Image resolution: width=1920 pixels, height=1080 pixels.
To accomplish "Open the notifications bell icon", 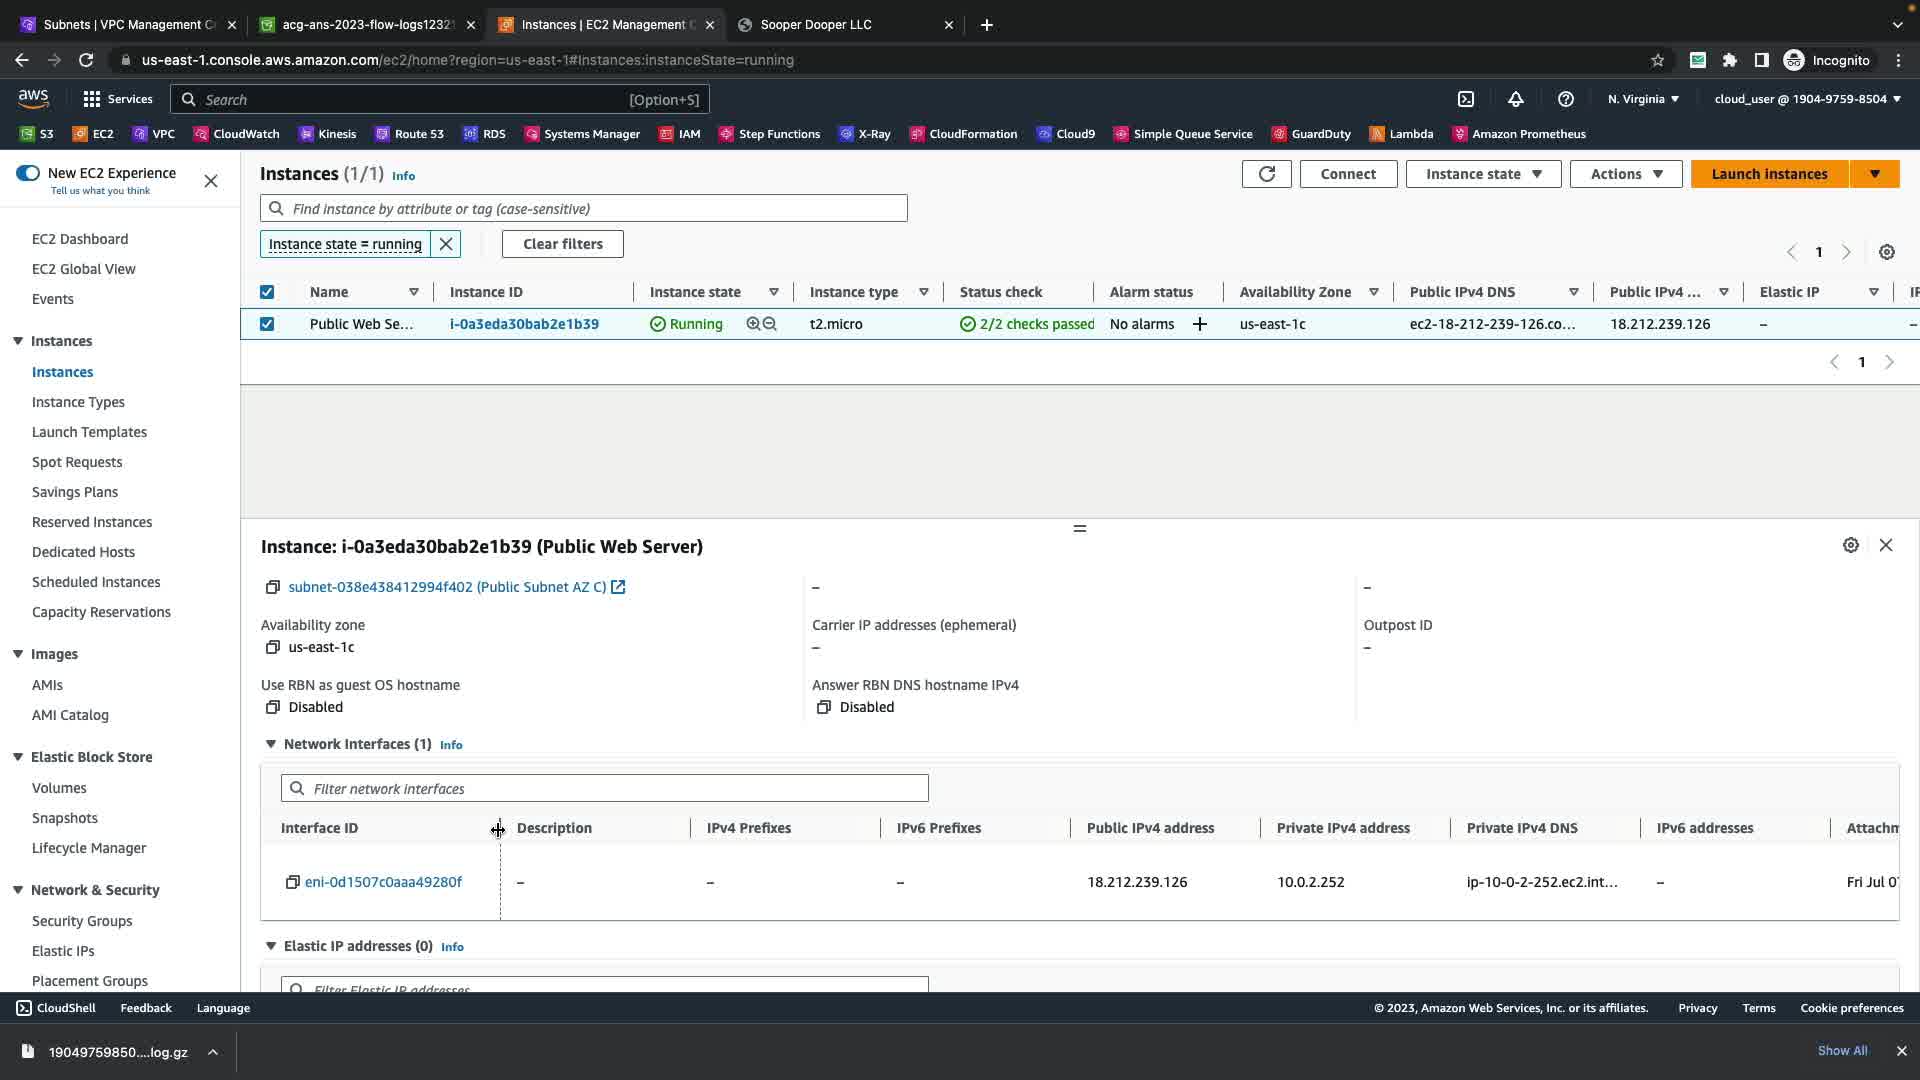I will tap(1516, 99).
